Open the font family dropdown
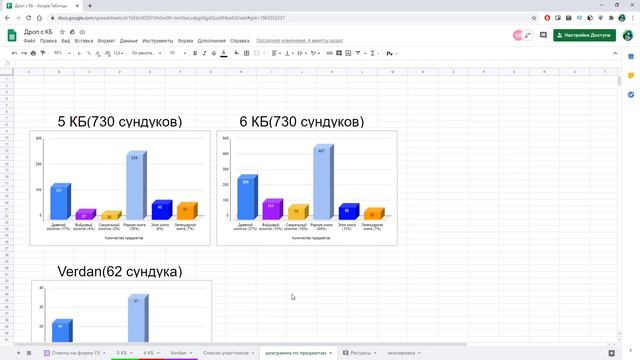The height and width of the screenshot is (360, 640). pos(146,53)
